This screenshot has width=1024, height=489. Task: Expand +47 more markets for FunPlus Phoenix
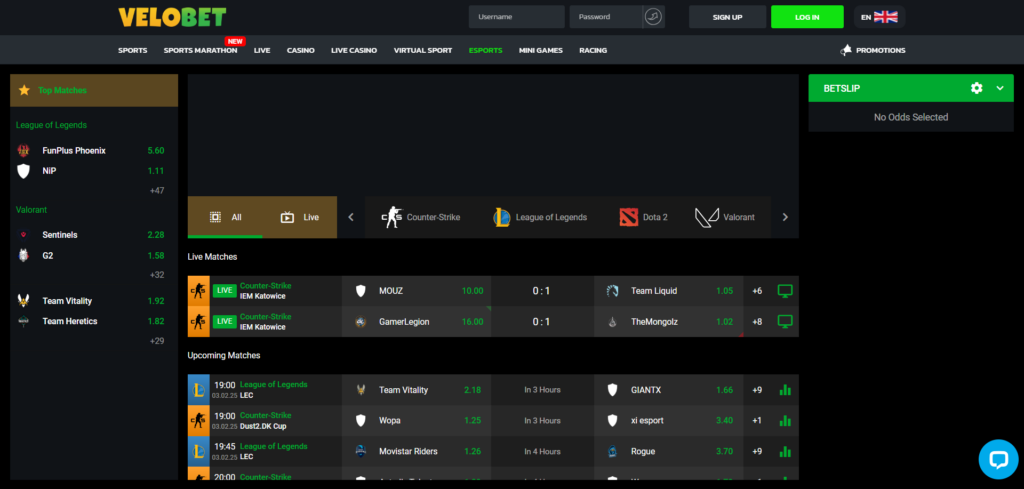[156, 190]
